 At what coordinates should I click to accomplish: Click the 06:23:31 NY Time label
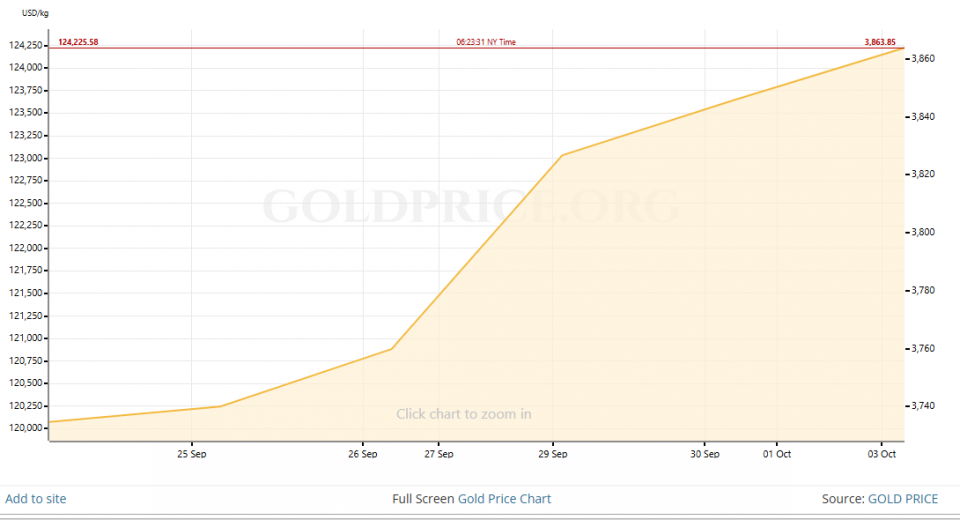[486, 42]
